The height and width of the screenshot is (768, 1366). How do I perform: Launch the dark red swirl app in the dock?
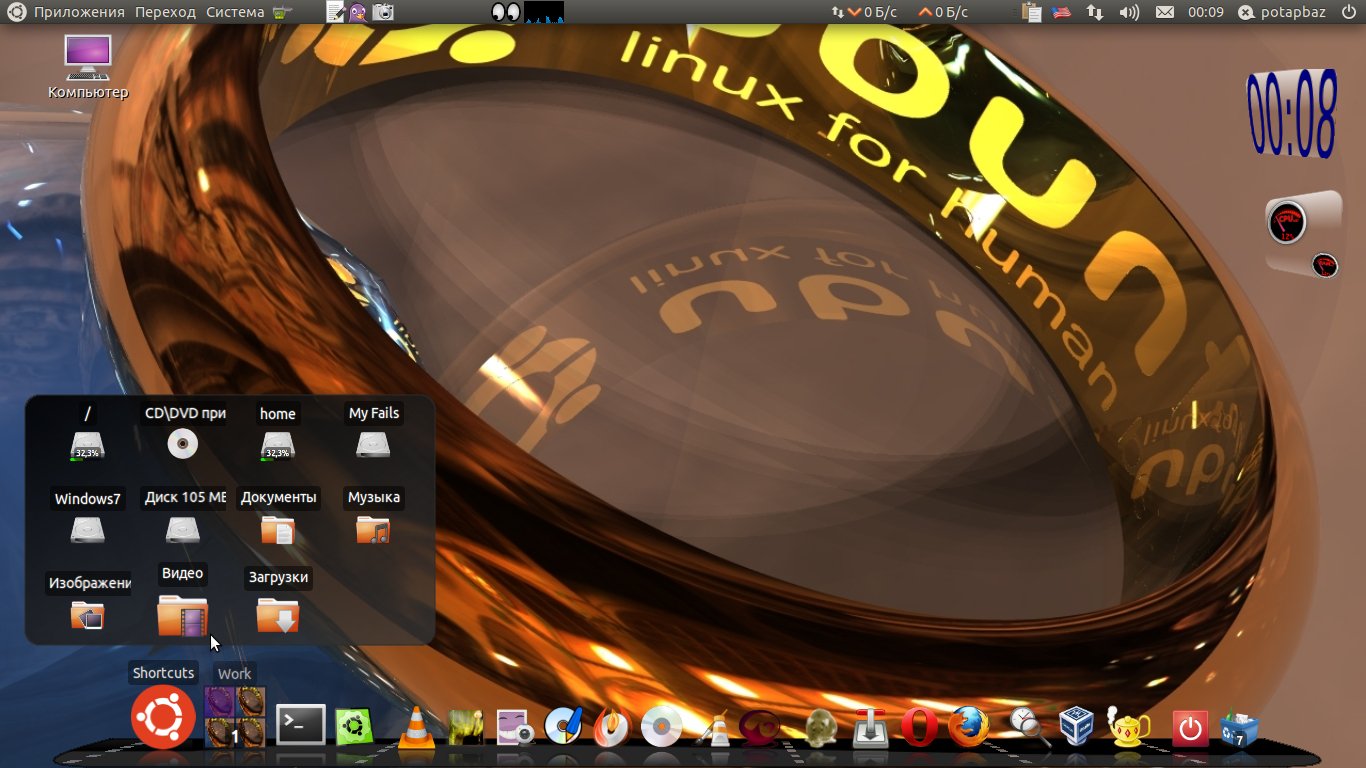pyautogui.click(x=761, y=727)
